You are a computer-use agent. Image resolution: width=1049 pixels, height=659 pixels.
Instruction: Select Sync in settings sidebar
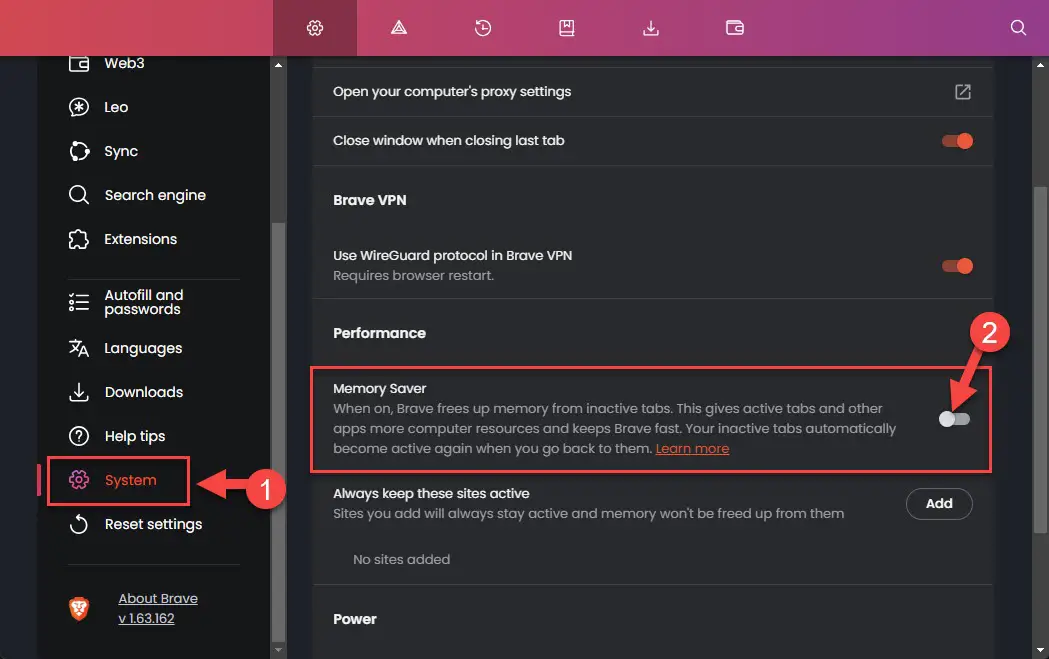click(x=121, y=151)
